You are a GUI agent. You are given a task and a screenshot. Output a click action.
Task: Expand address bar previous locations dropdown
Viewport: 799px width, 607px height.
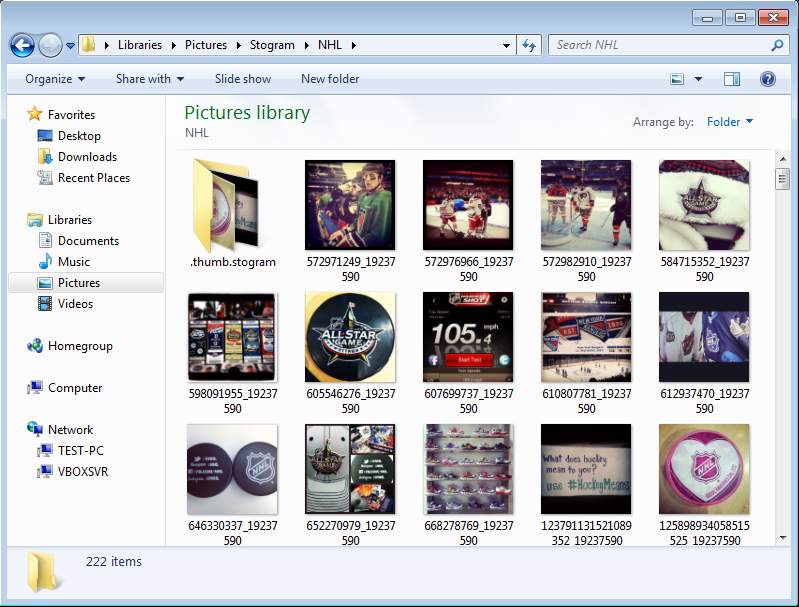[506, 45]
